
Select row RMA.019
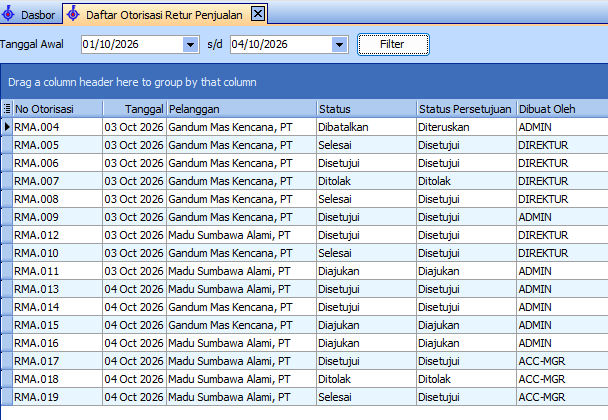click(x=305, y=397)
